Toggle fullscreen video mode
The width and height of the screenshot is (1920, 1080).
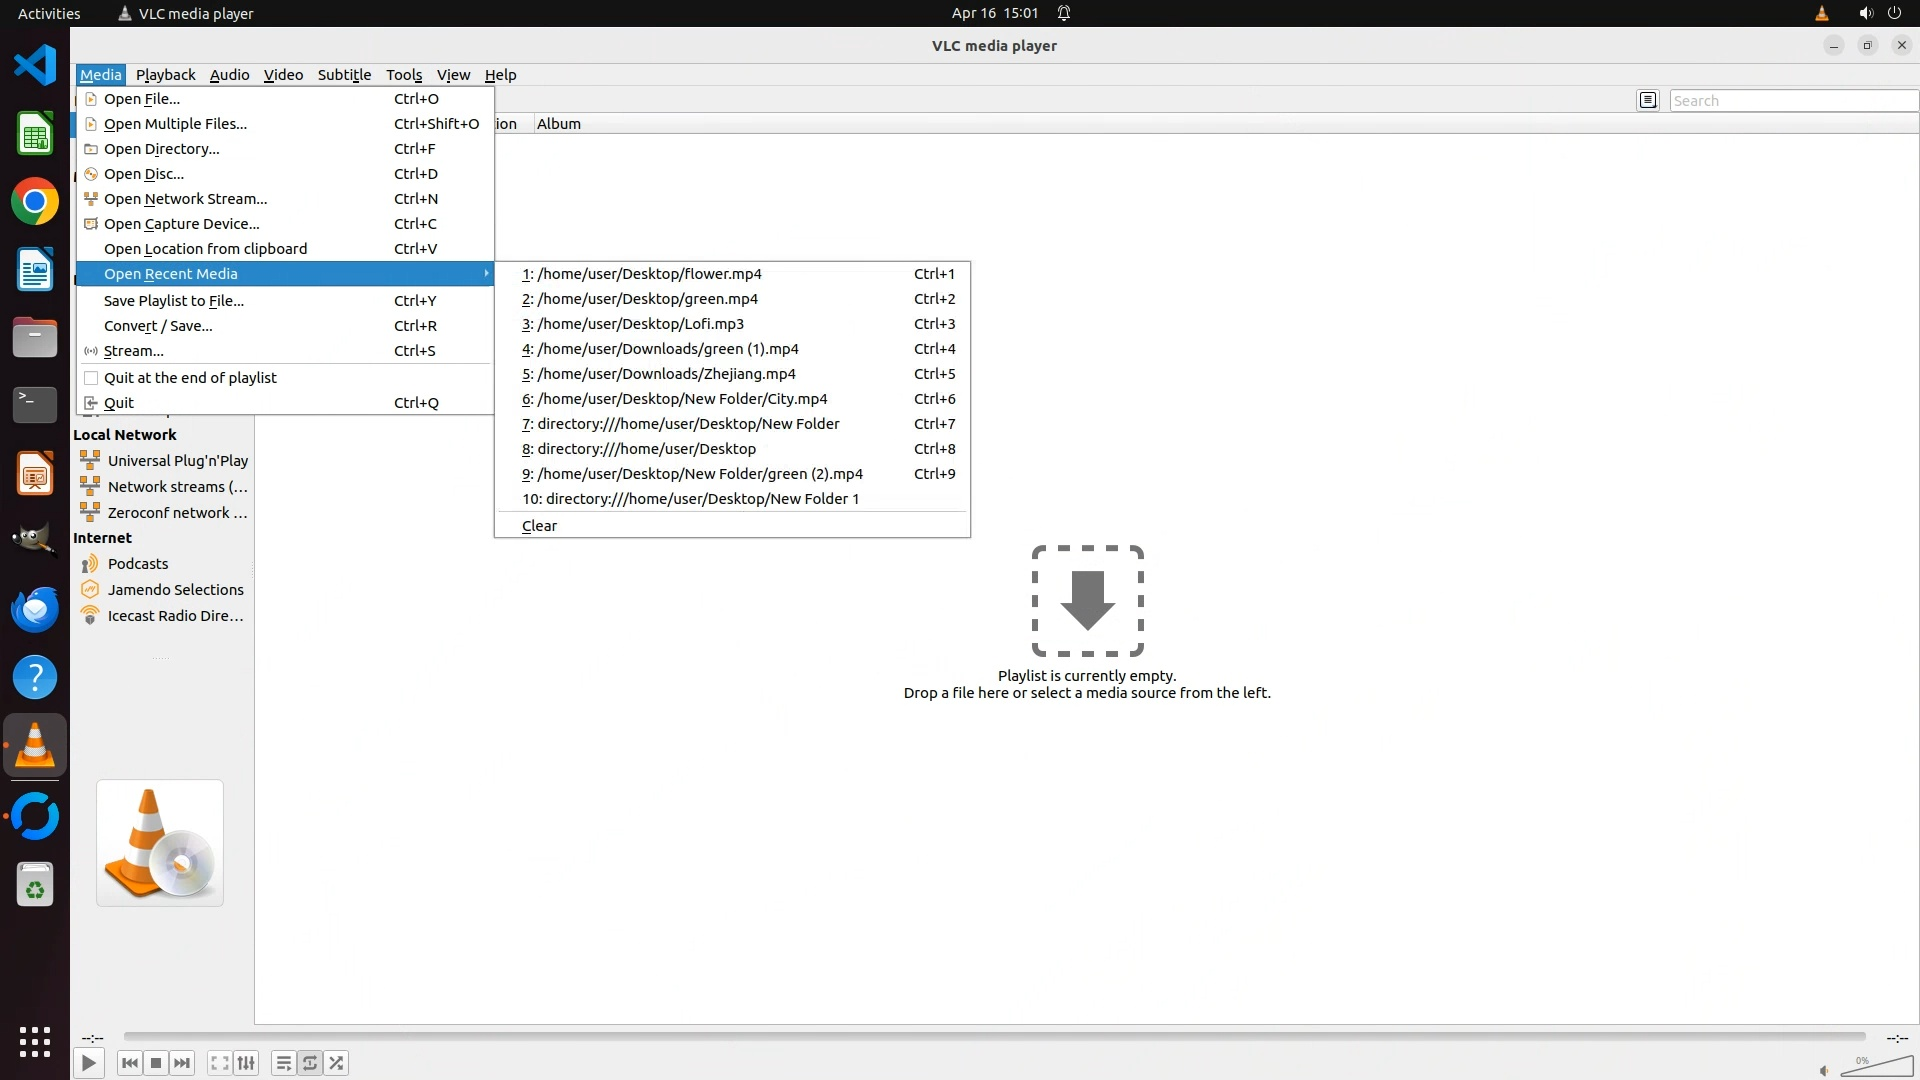coord(219,1063)
